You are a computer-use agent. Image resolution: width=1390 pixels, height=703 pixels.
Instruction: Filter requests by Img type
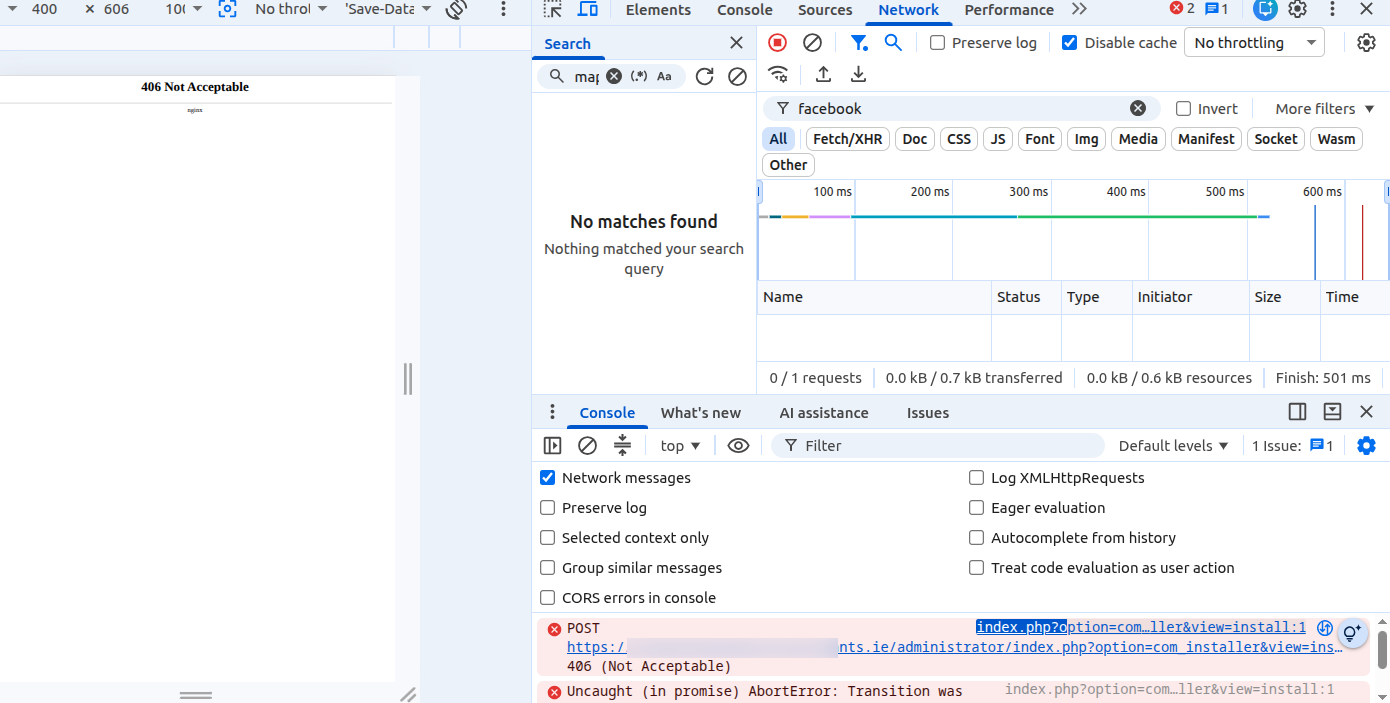[1087, 139]
